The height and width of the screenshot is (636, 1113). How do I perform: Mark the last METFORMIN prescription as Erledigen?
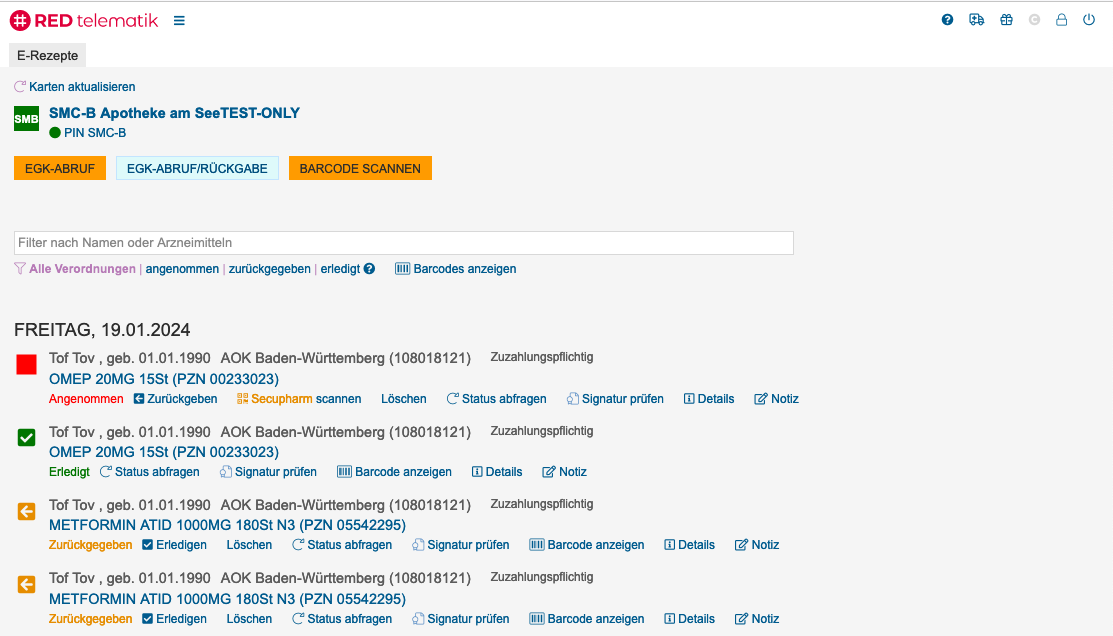click(x=174, y=619)
